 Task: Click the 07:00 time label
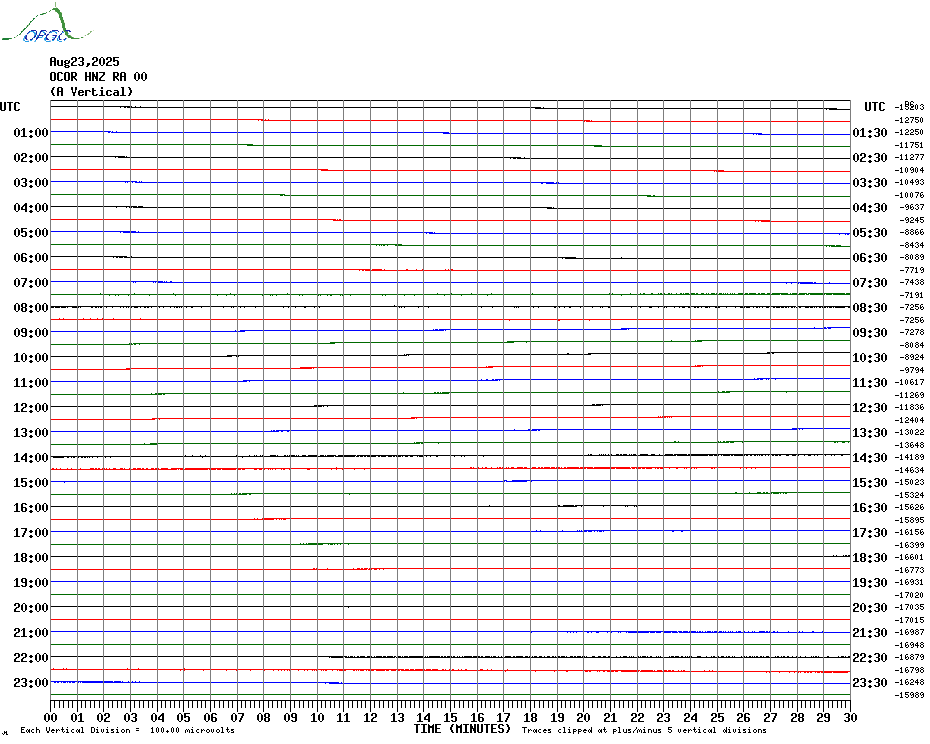(x=31, y=282)
